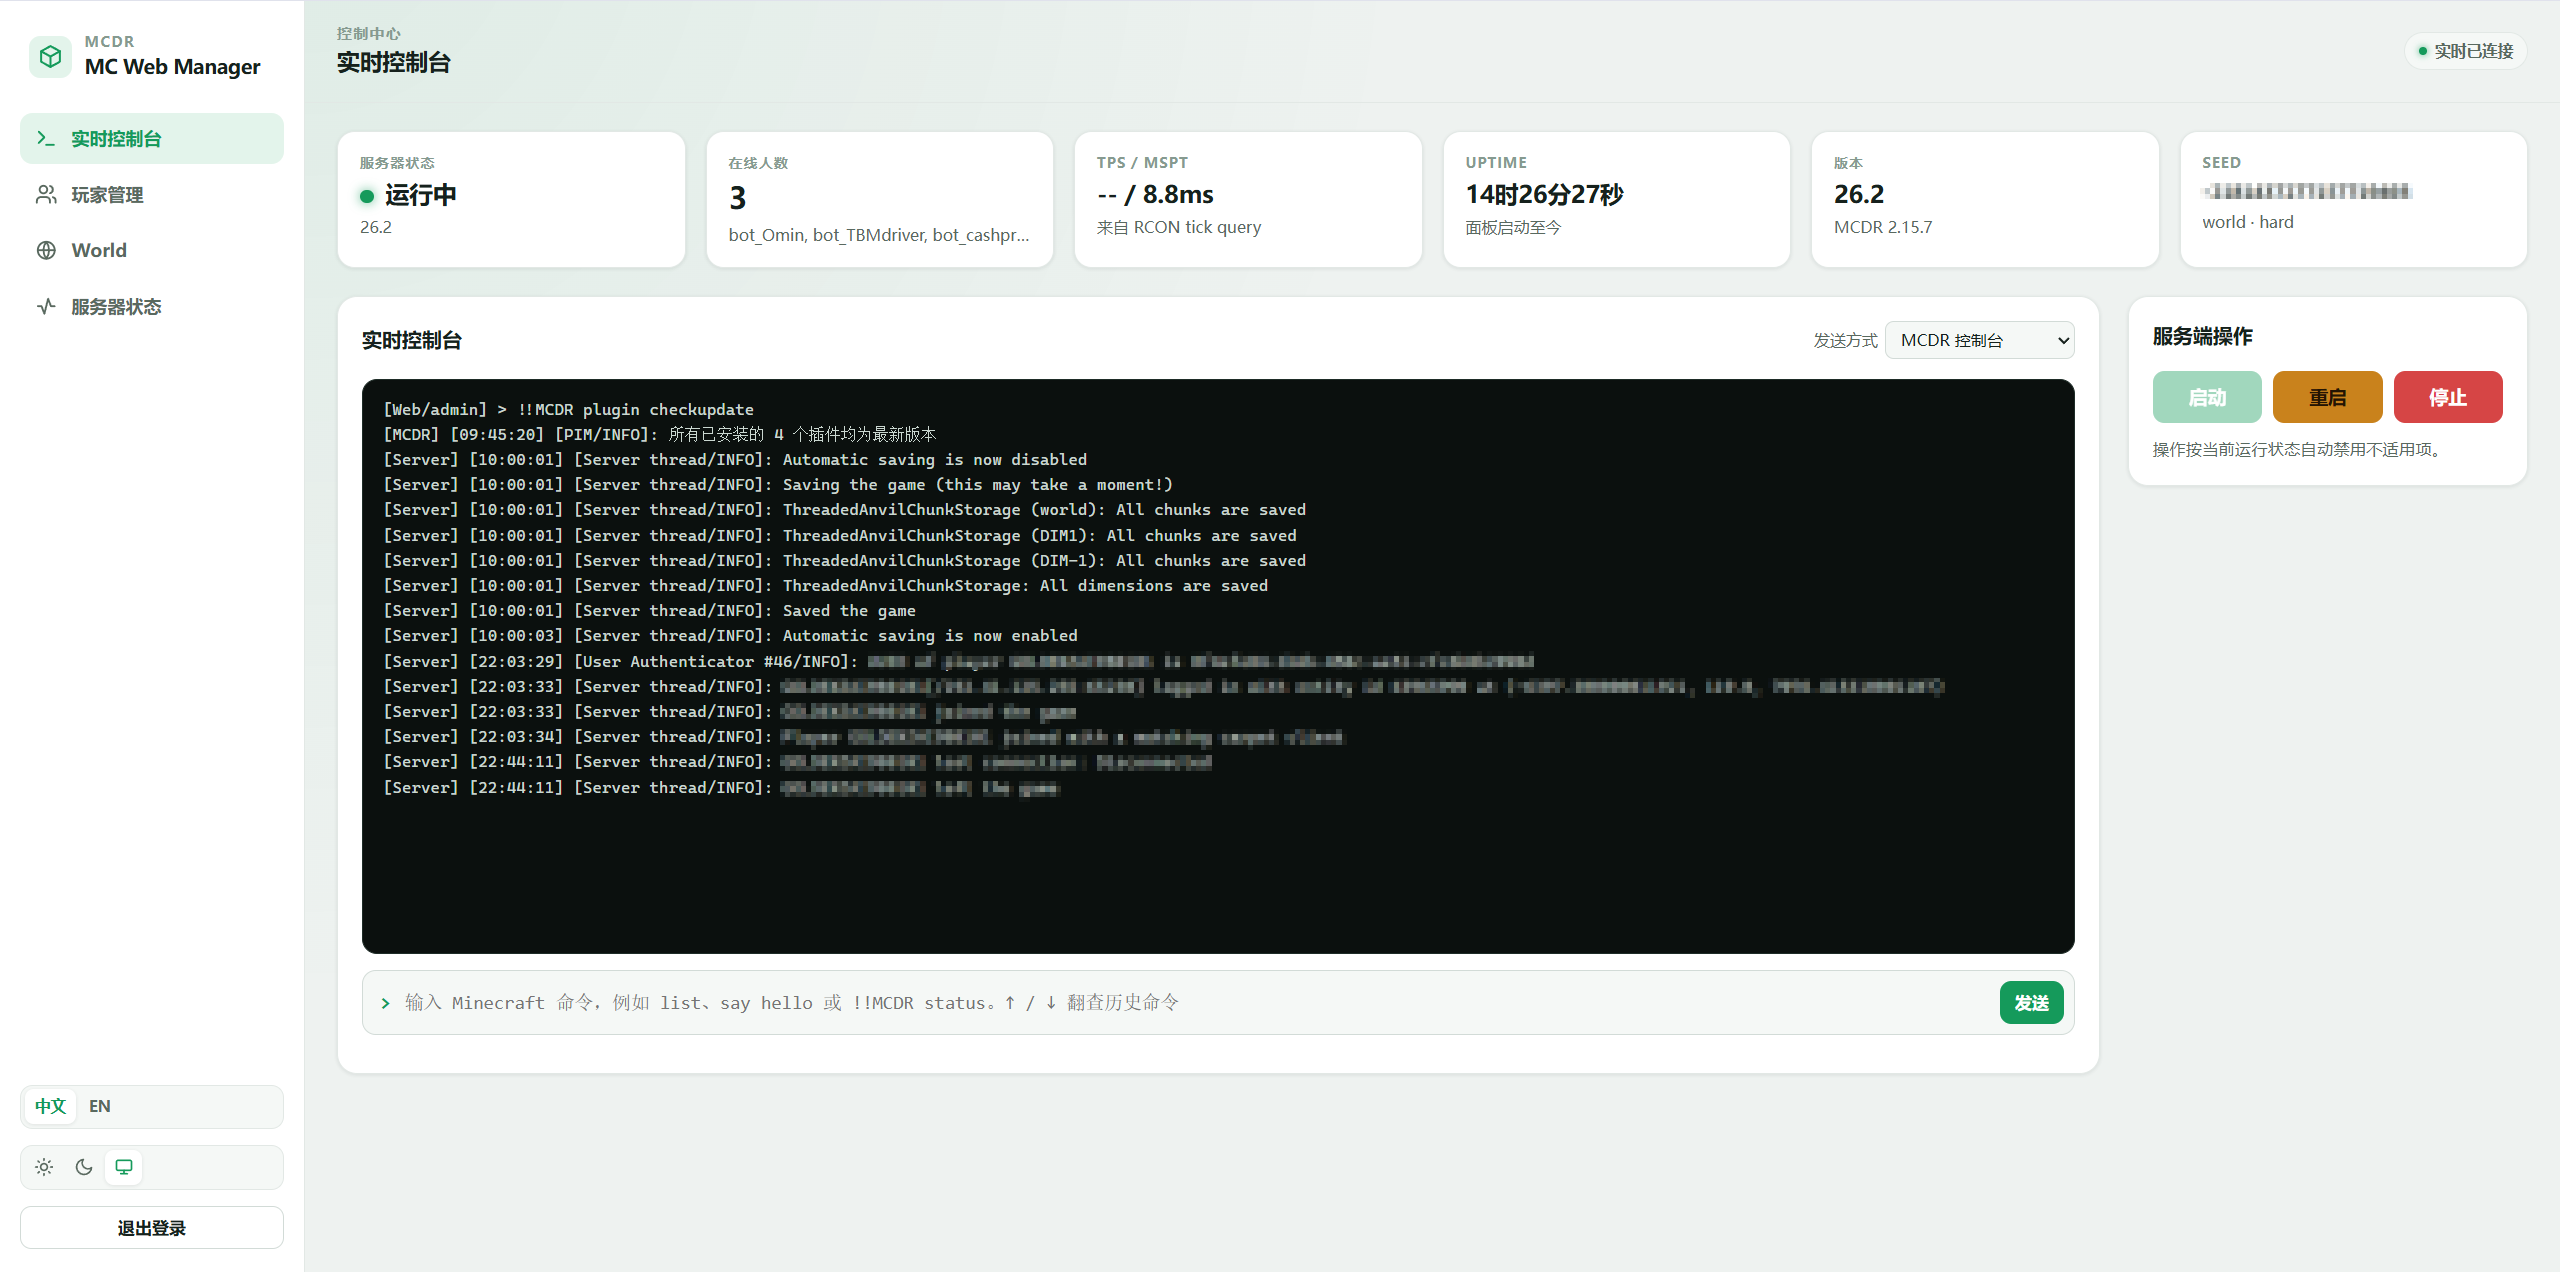Click the 'Saved the game' console line
The width and height of the screenshot is (2560, 1272).
650,610
